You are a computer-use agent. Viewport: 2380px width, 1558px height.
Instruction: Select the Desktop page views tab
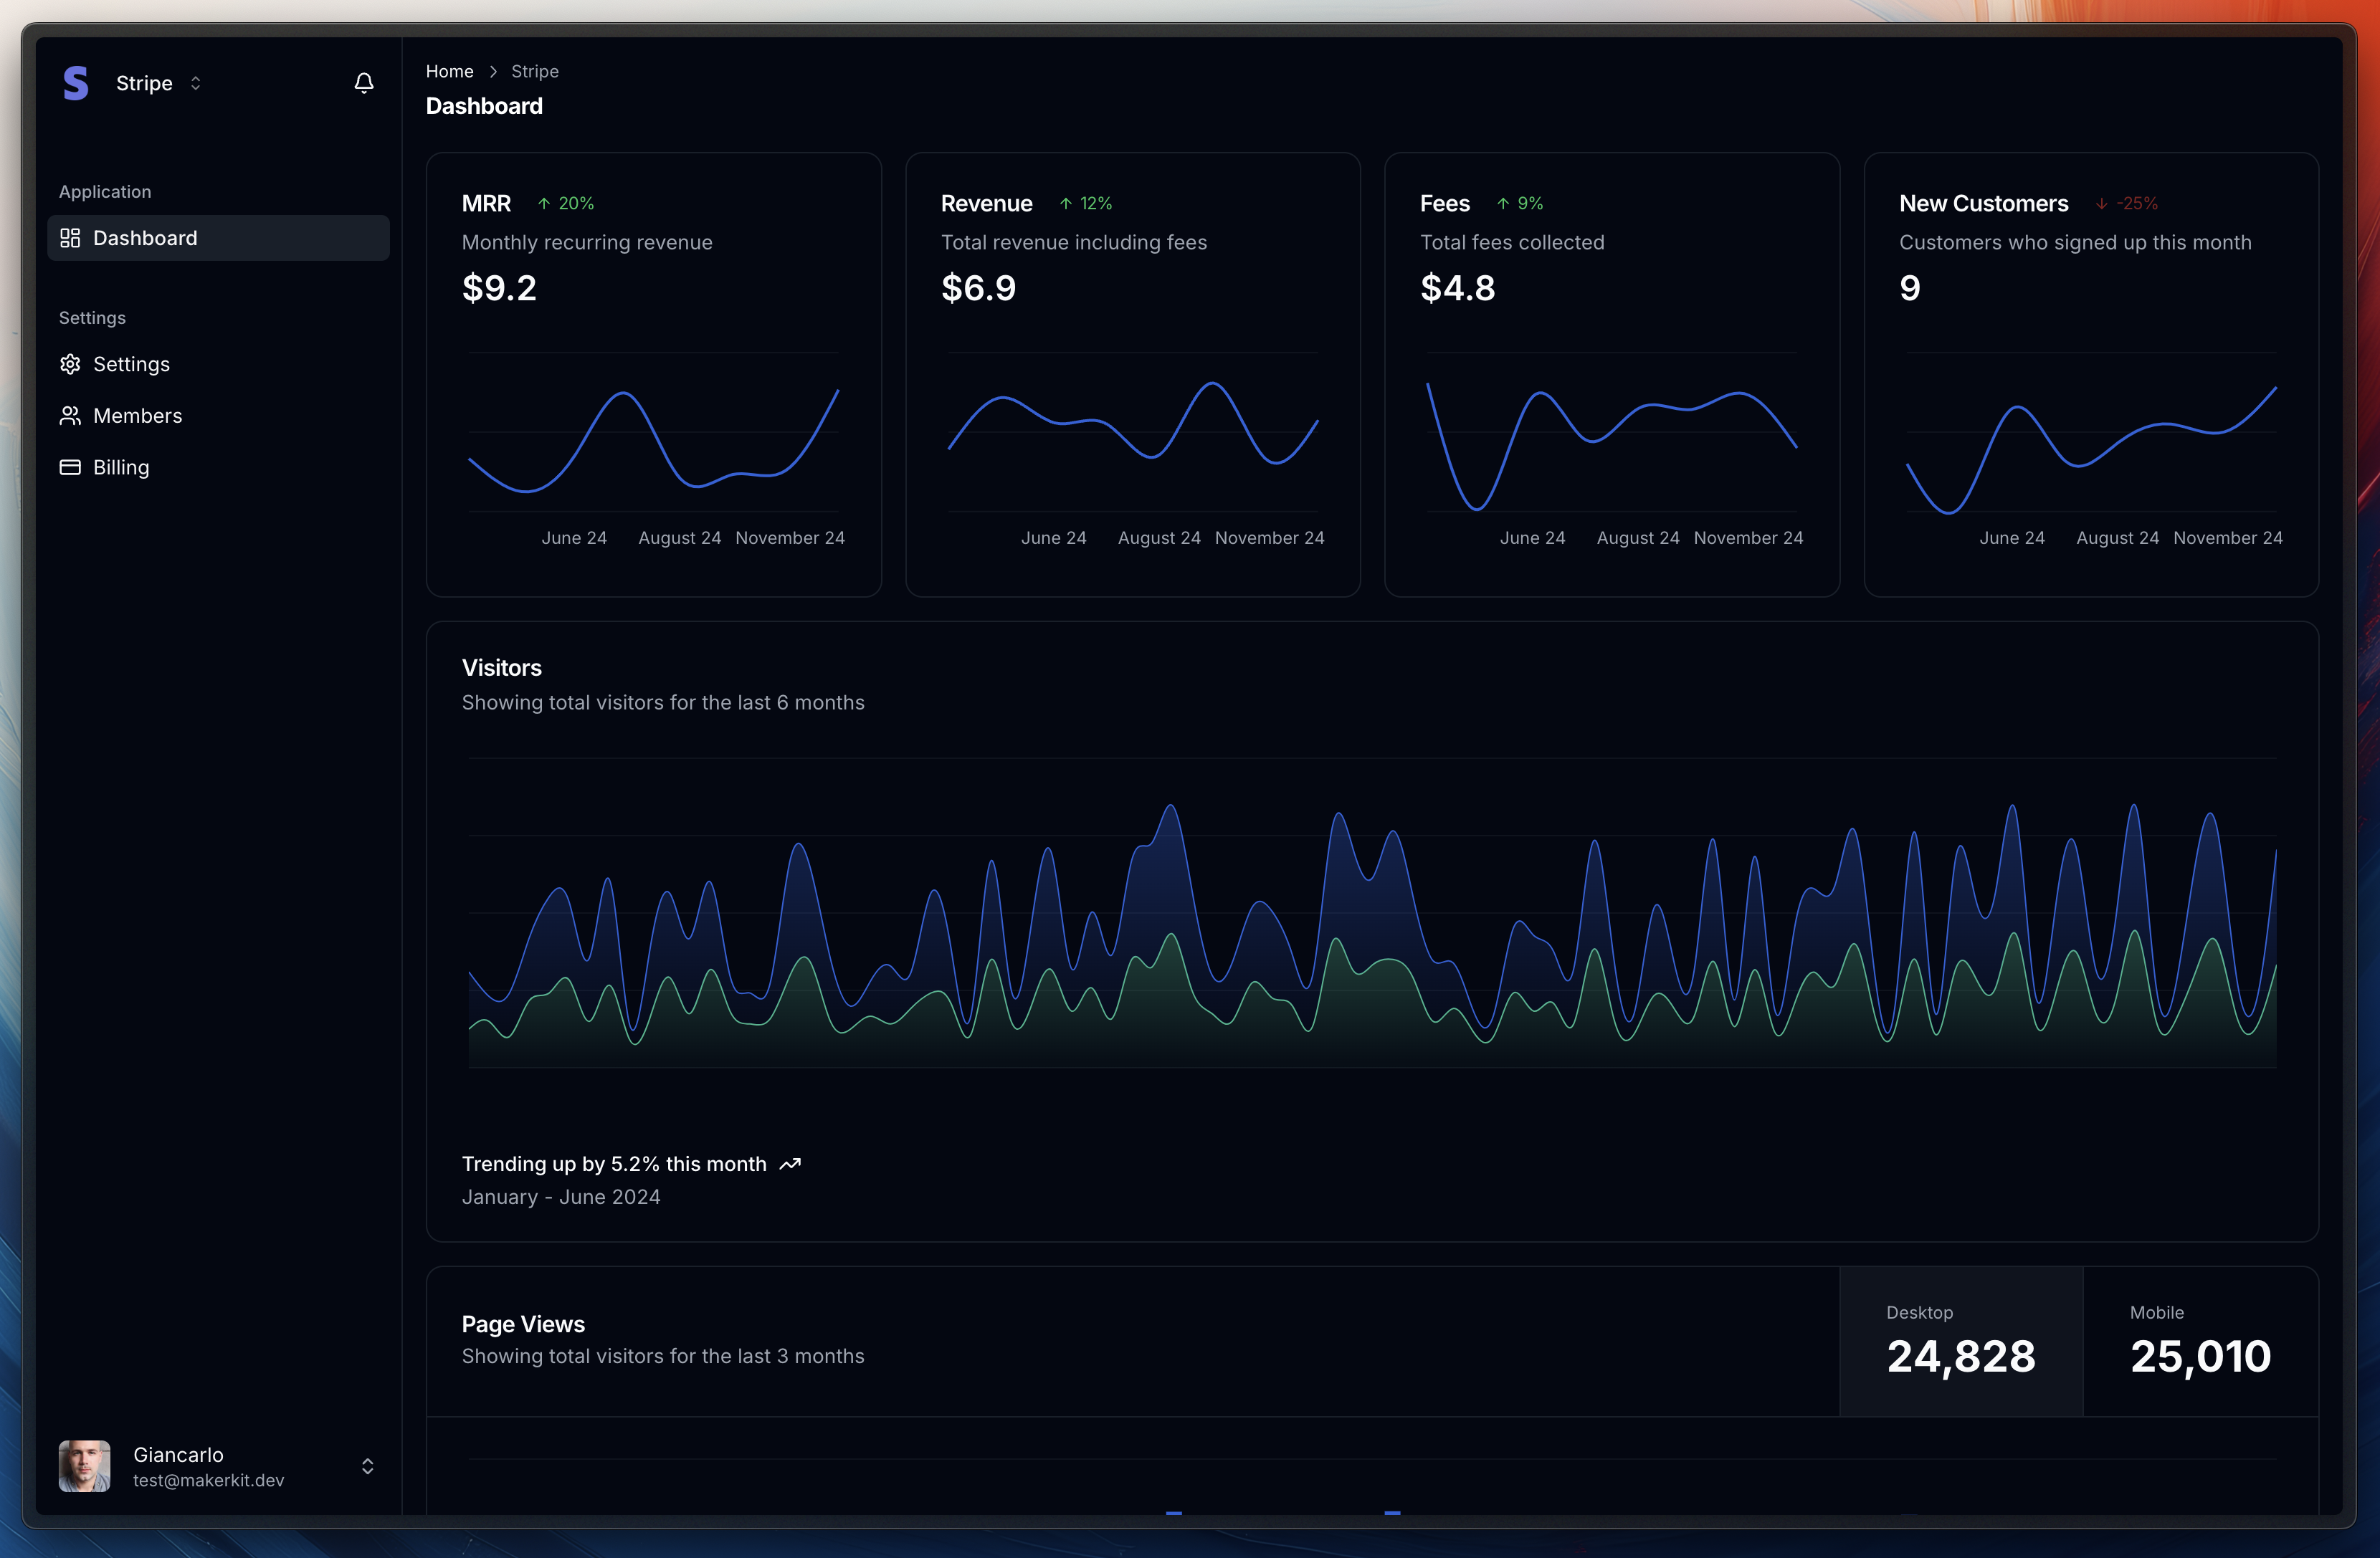[x=1961, y=1341]
